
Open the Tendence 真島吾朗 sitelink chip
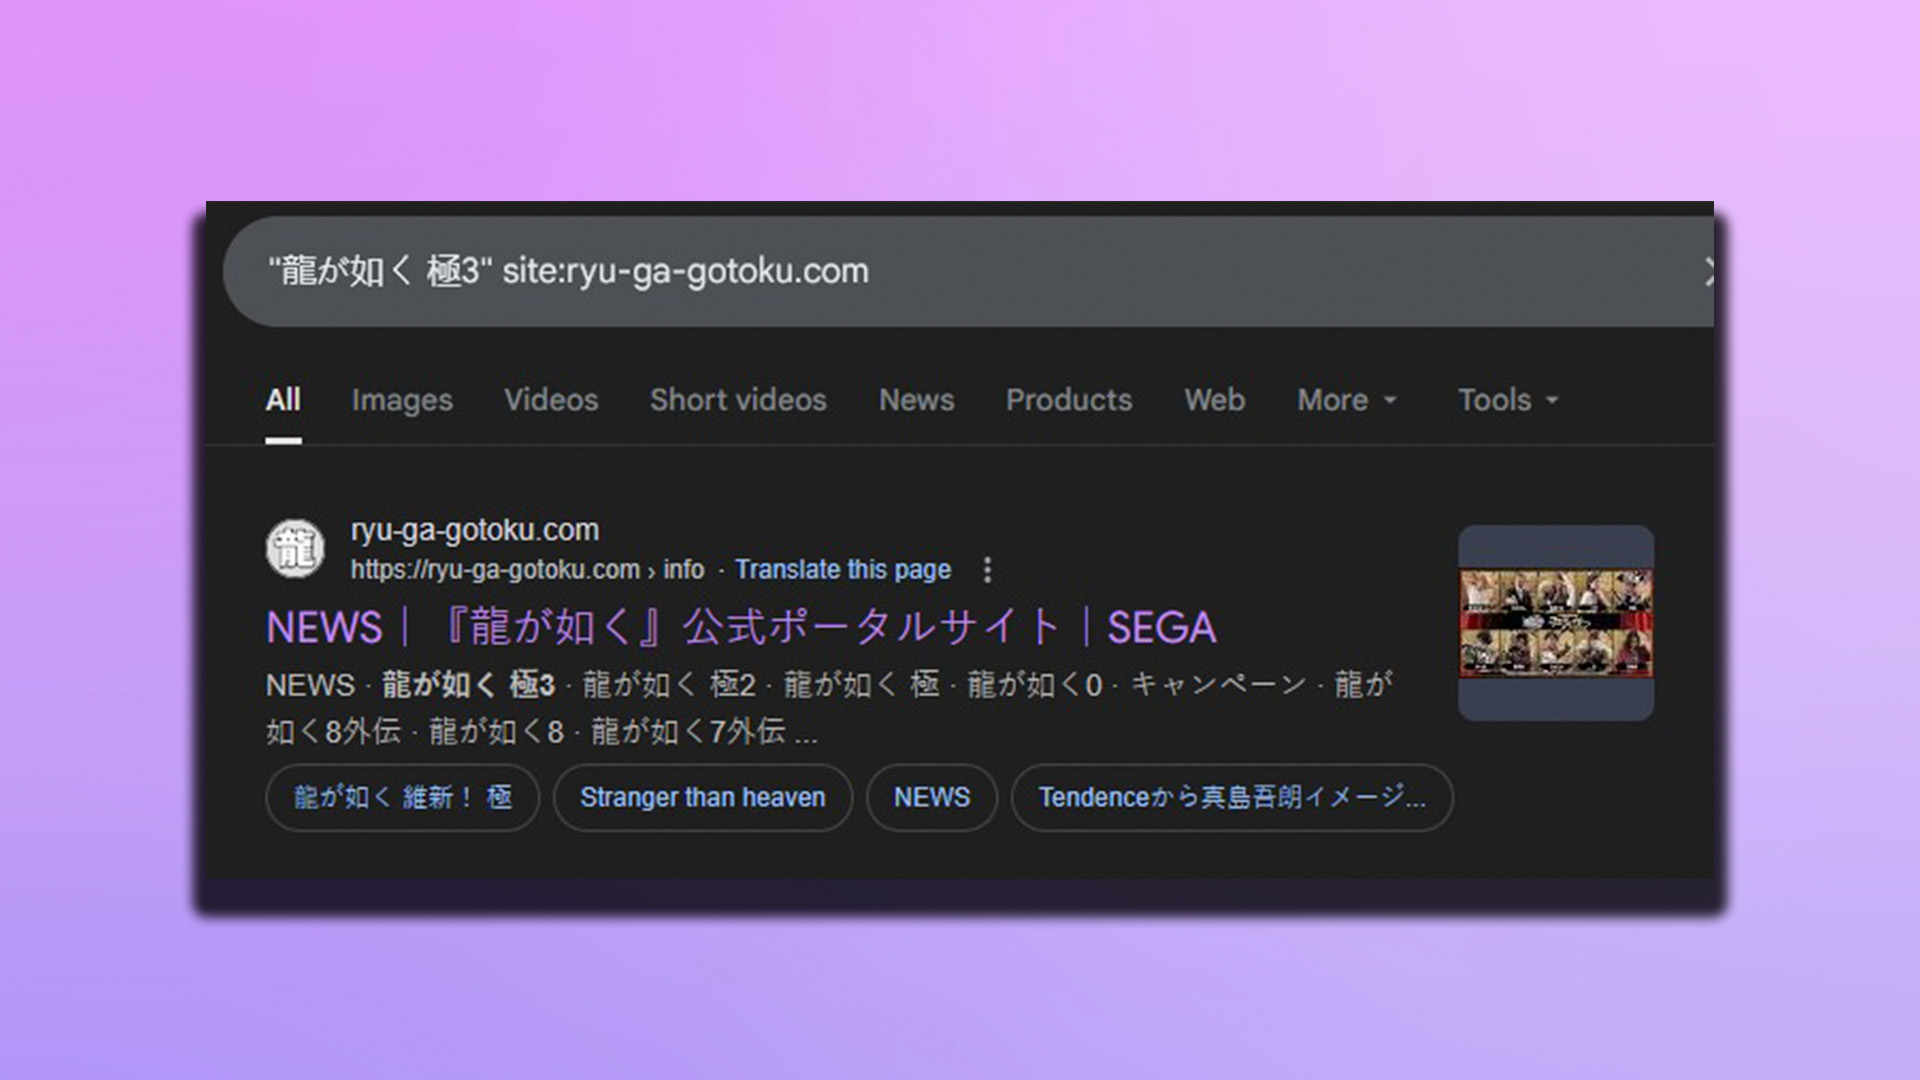click(1231, 797)
